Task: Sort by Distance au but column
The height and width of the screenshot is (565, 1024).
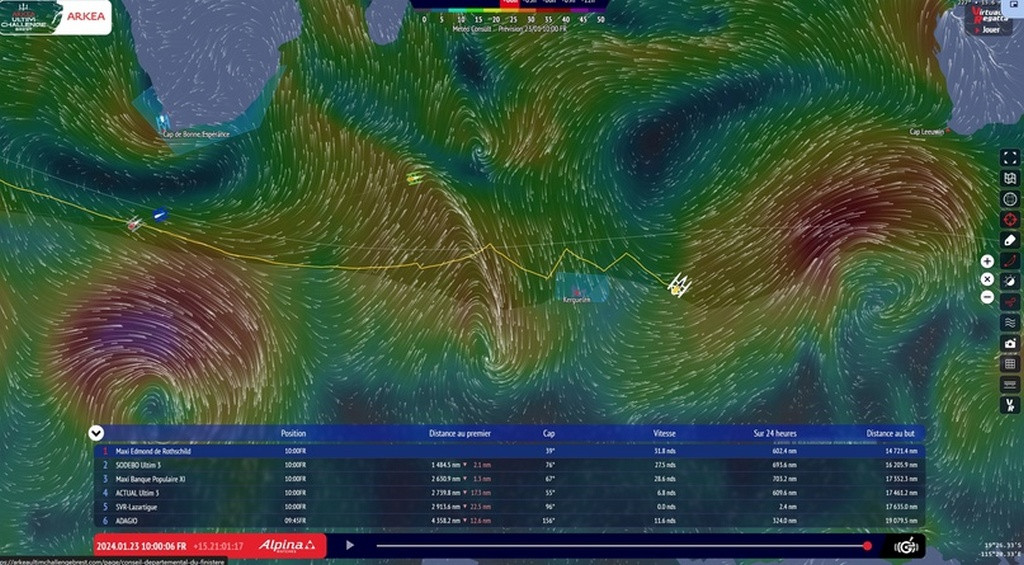Action: pyautogui.click(x=888, y=434)
